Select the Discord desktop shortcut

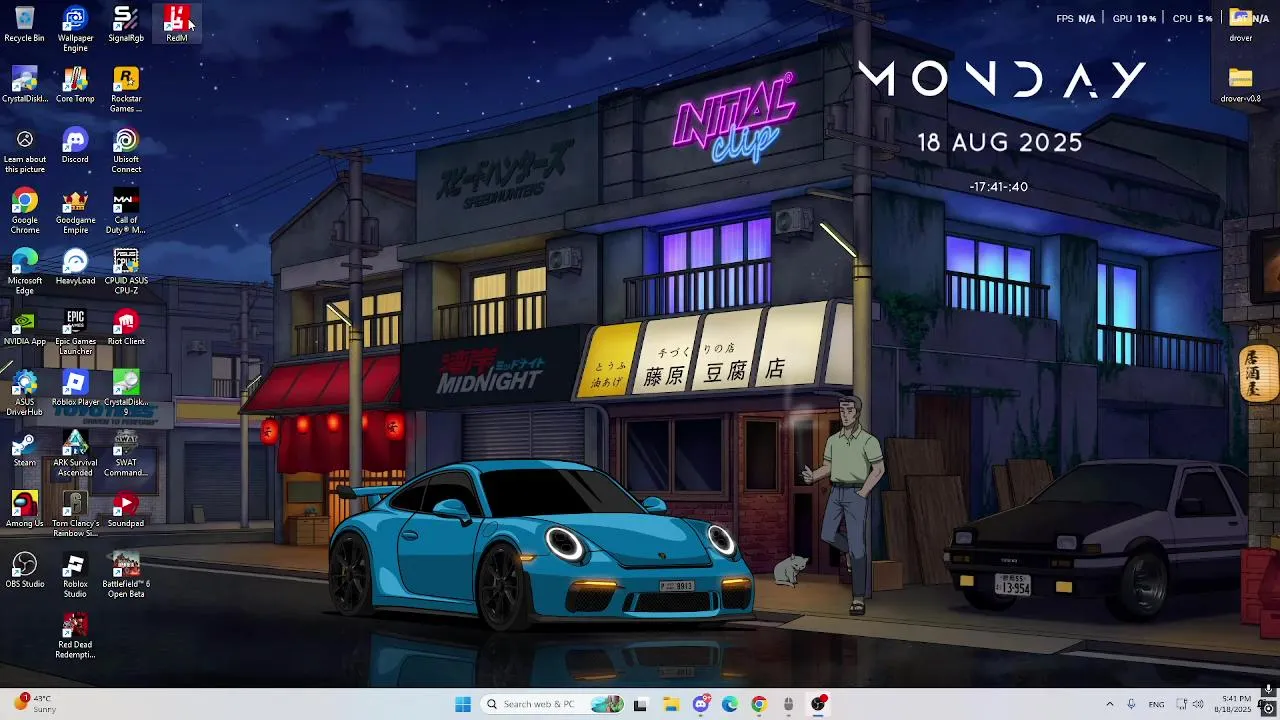(x=75, y=146)
